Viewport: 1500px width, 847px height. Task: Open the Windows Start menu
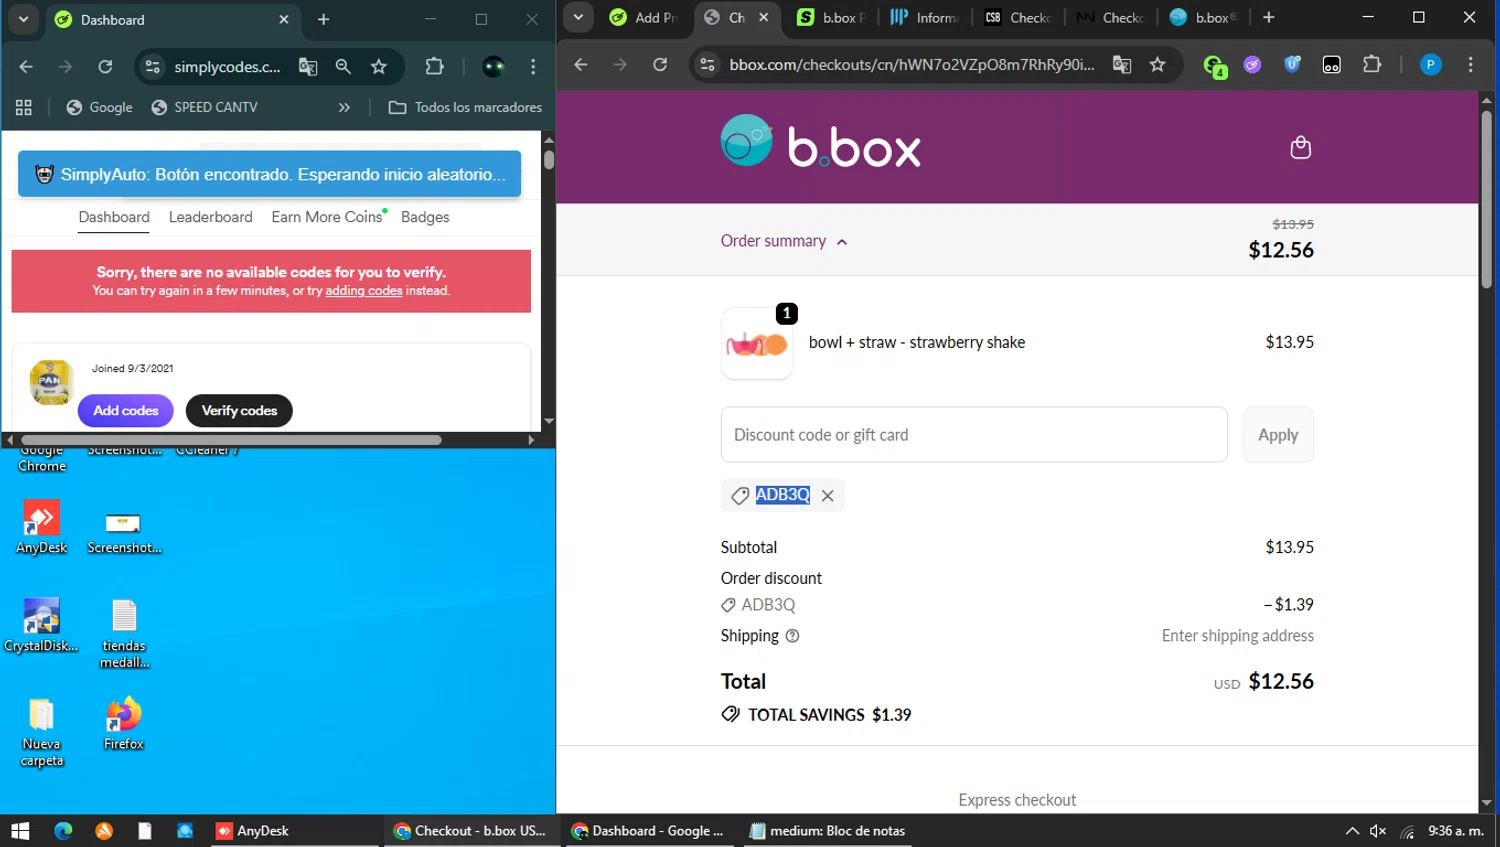tap(20, 831)
